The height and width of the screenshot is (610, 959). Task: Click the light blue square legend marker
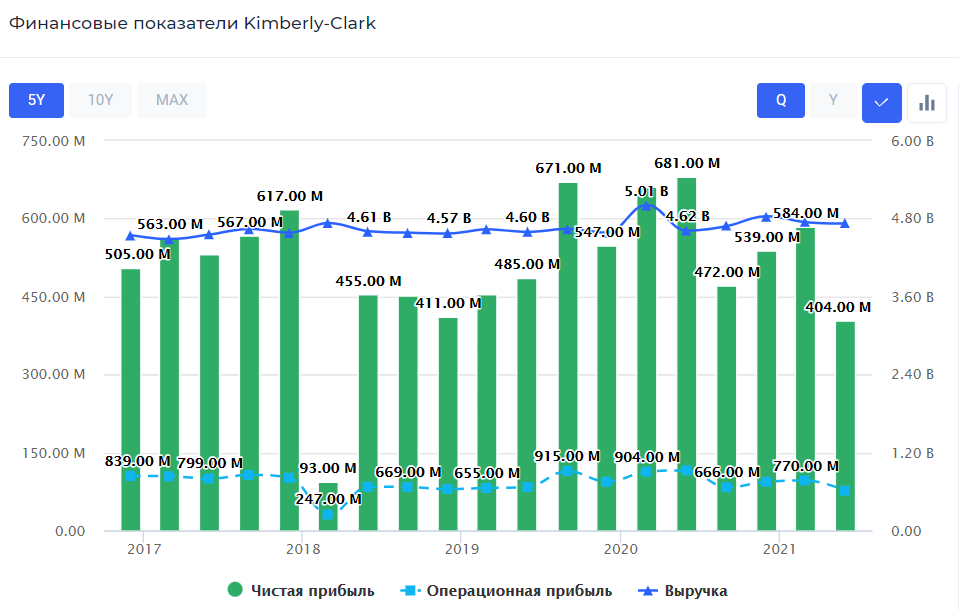(410, 590)
